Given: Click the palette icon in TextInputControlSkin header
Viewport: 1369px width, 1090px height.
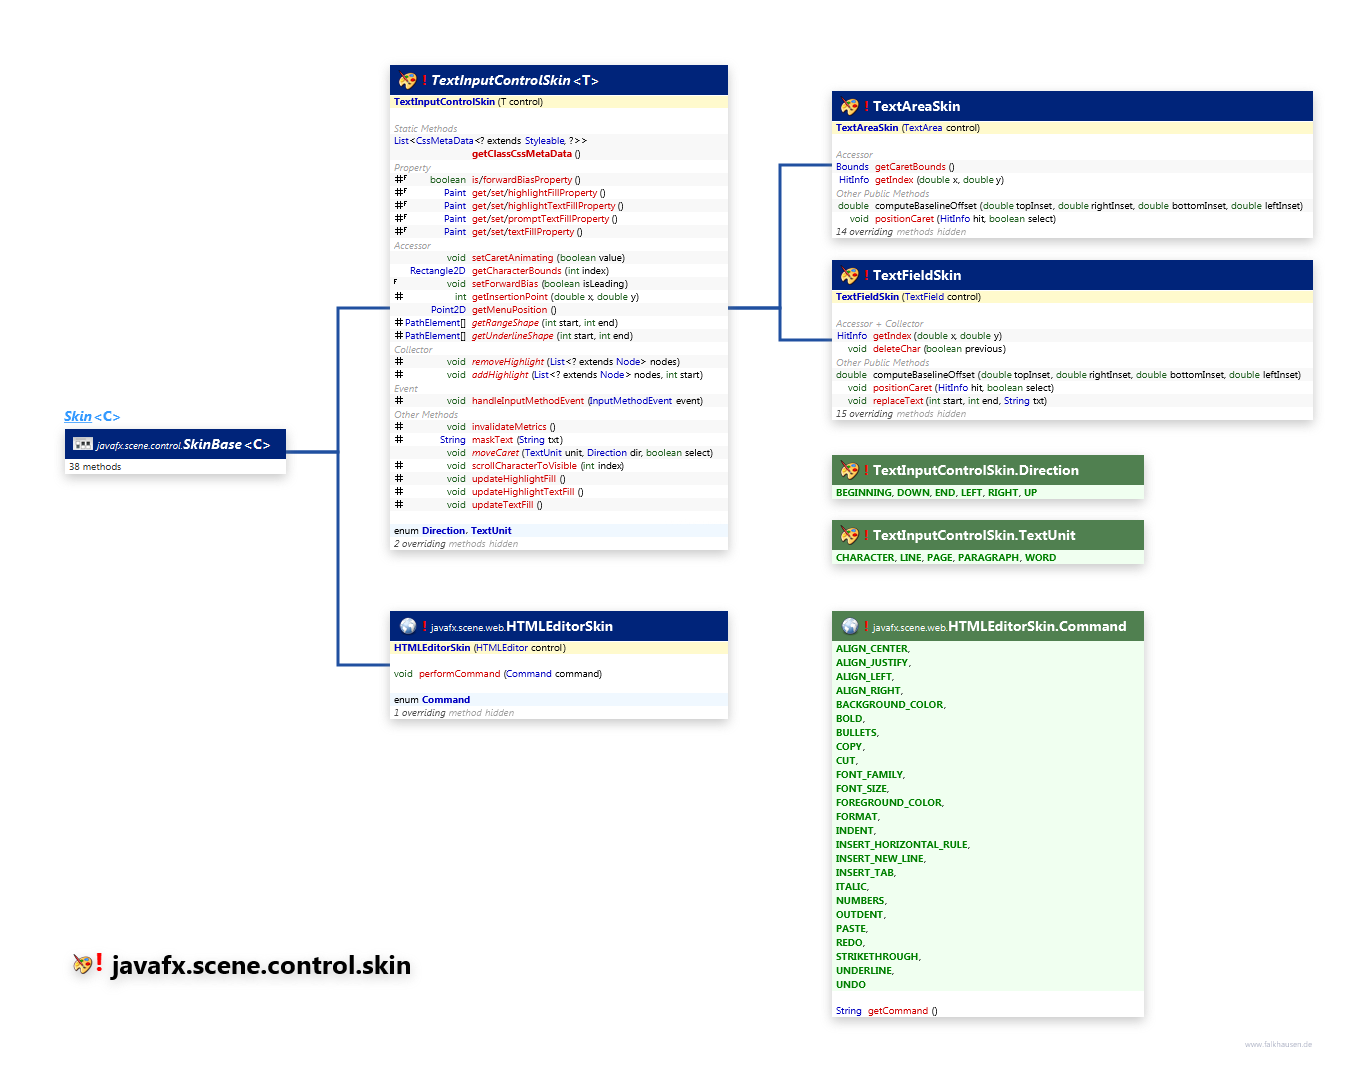Looking at the screenshot, I should coord(407,81).
